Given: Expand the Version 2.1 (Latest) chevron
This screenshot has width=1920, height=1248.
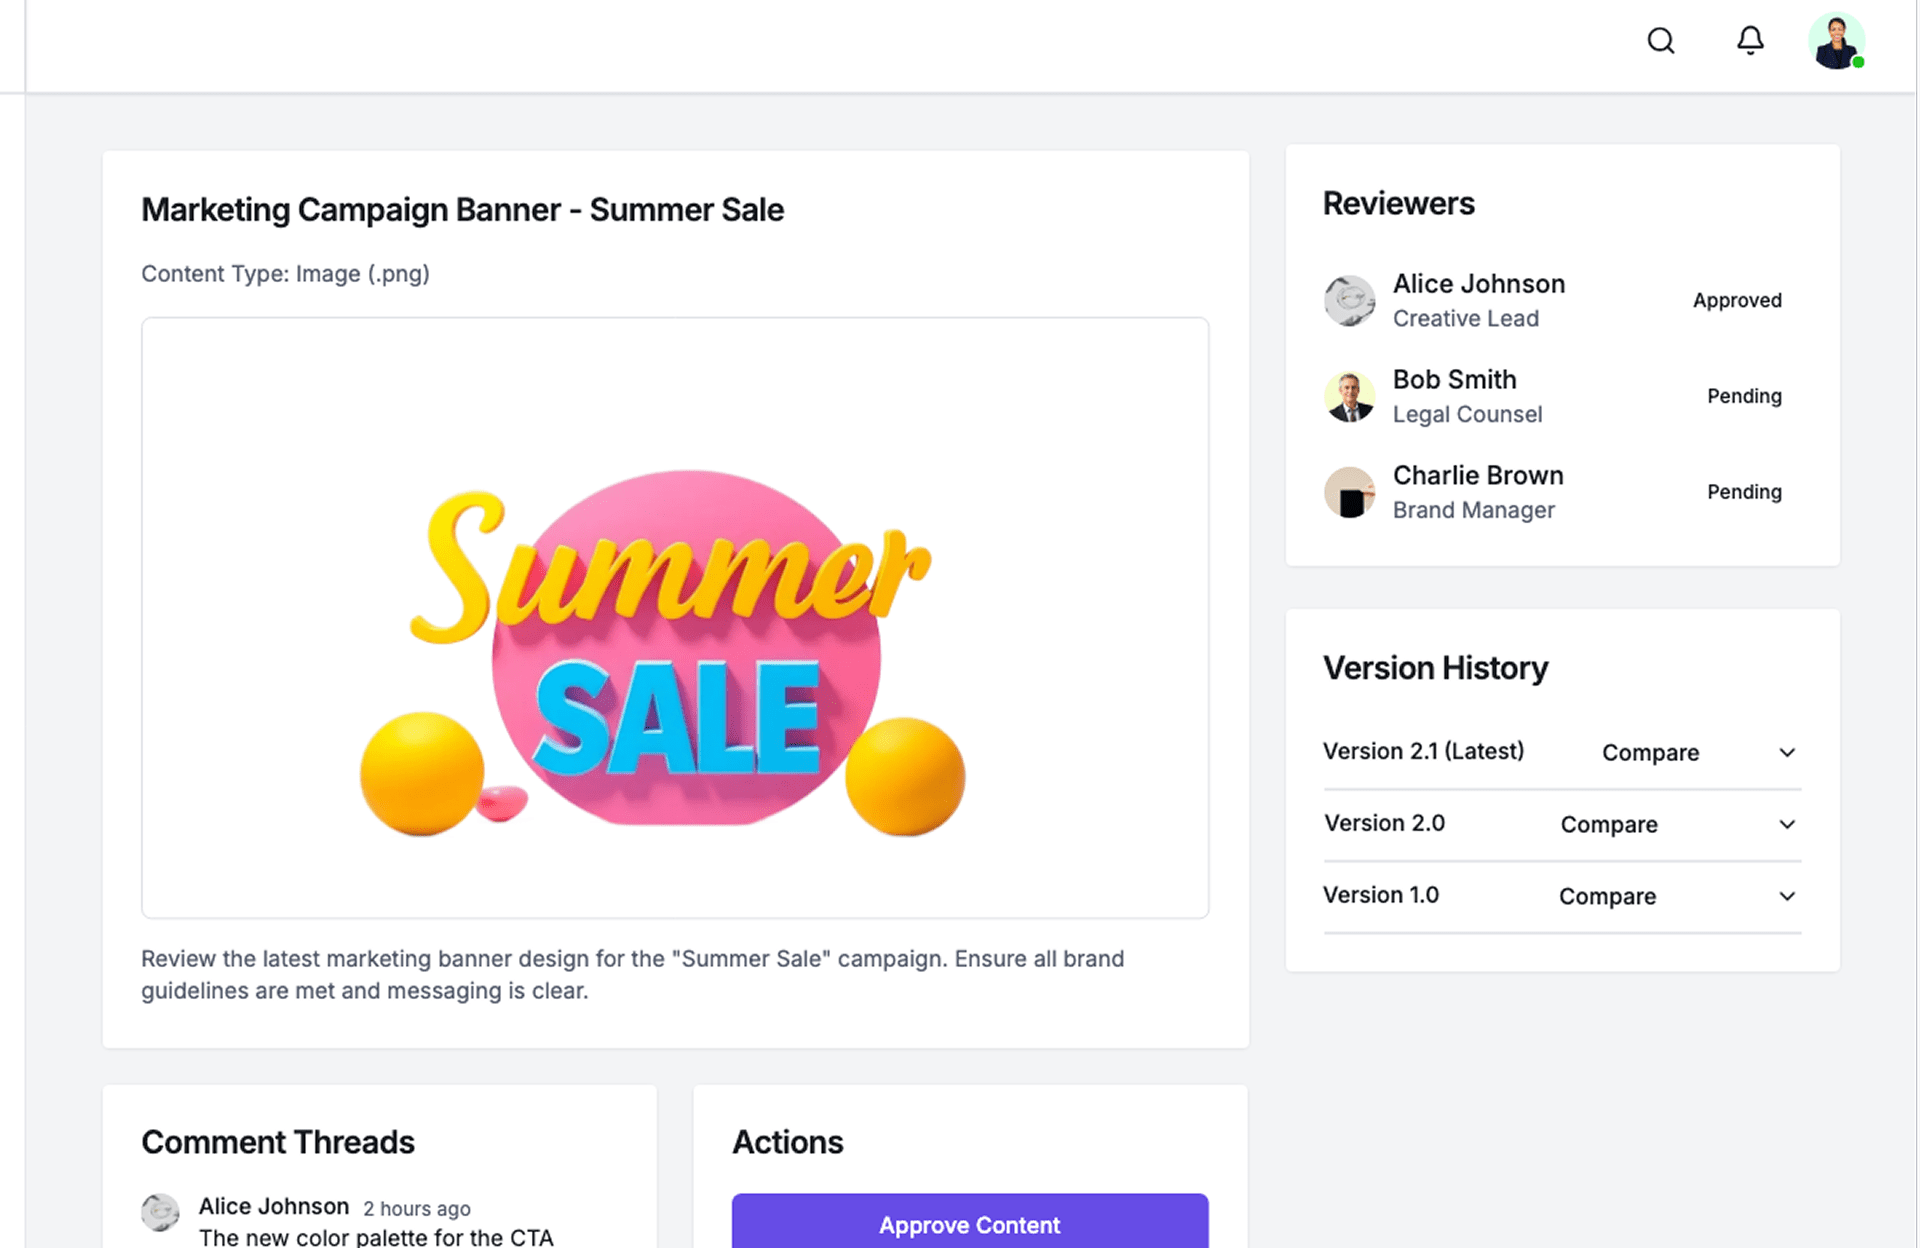Looking at the screenshot, I should pos(1787,753).
